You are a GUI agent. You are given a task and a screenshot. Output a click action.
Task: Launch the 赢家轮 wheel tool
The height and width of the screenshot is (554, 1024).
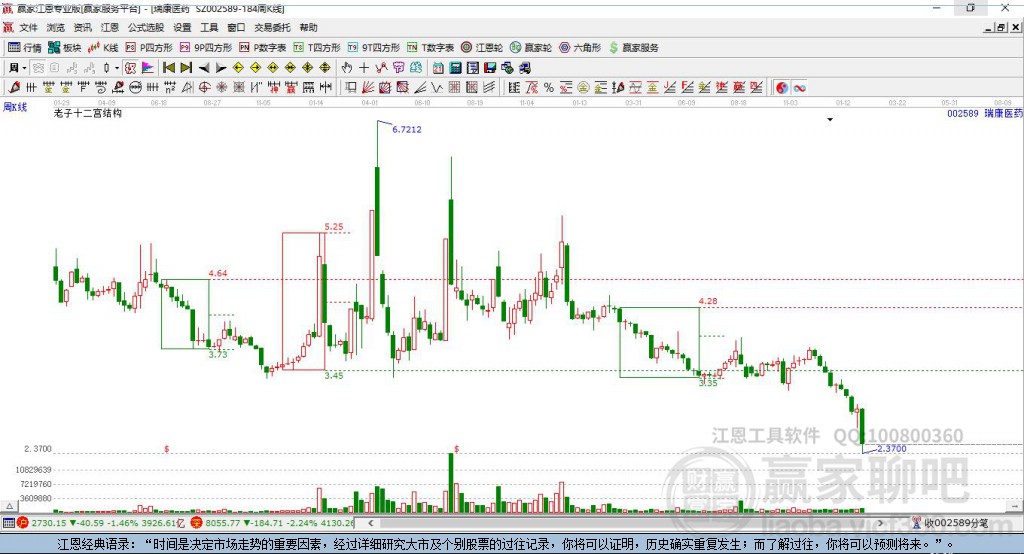pyautogui.click(x=531, y=48)
